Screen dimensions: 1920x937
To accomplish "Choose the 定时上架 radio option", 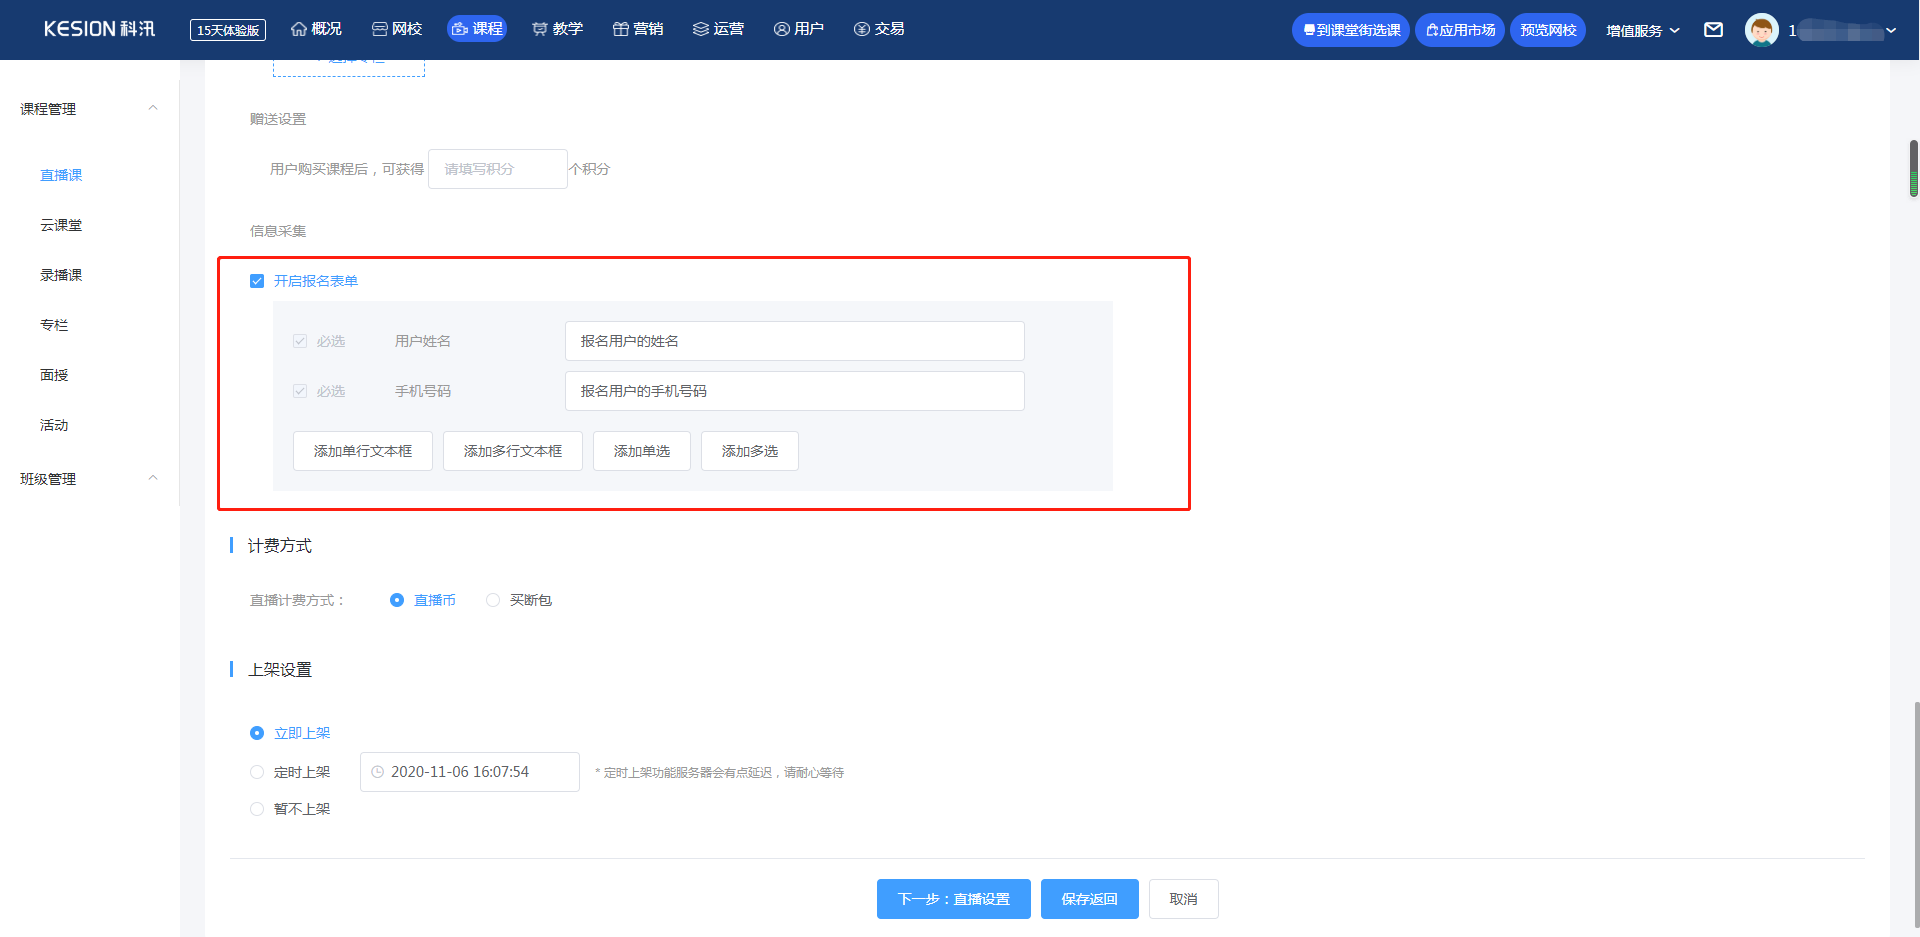I will (x=257, y=772).
